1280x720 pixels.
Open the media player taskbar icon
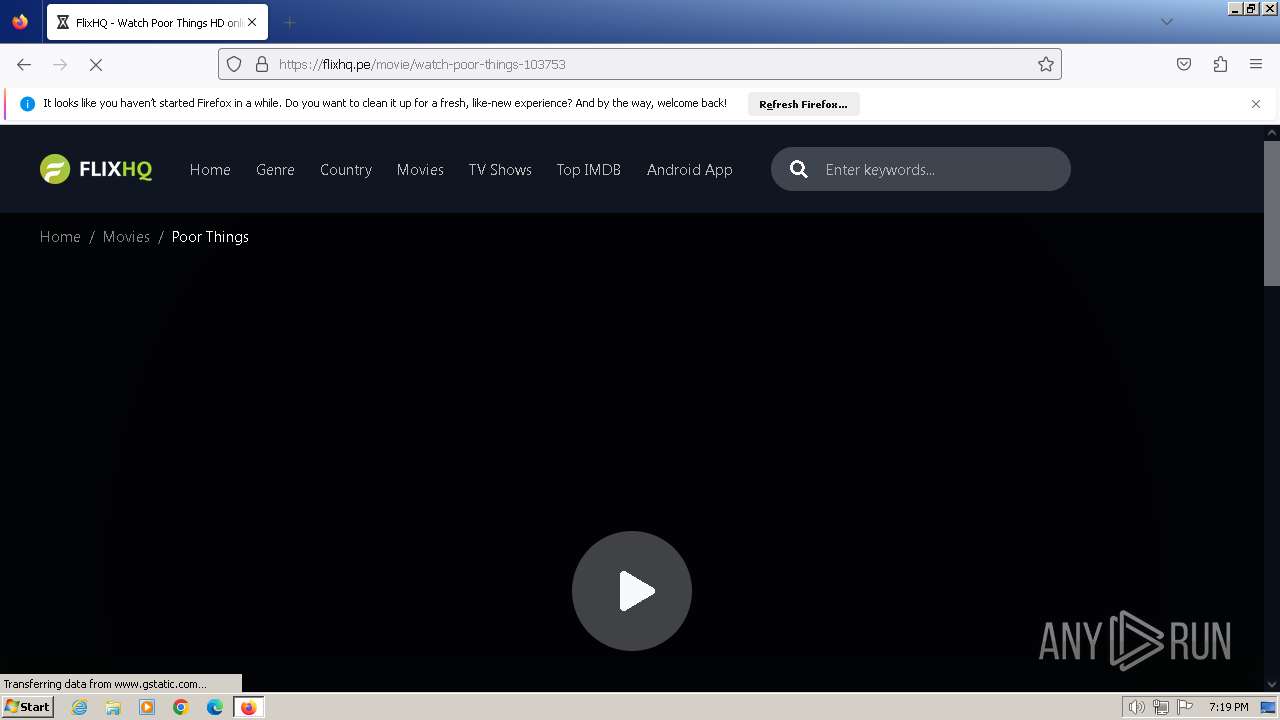pyautogui.click(x=147, y=707)
